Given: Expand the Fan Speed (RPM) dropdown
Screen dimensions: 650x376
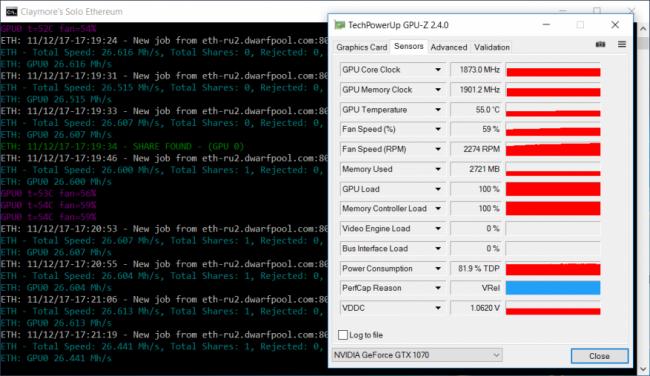Looking at the screenshot, I should coord(438,149).
